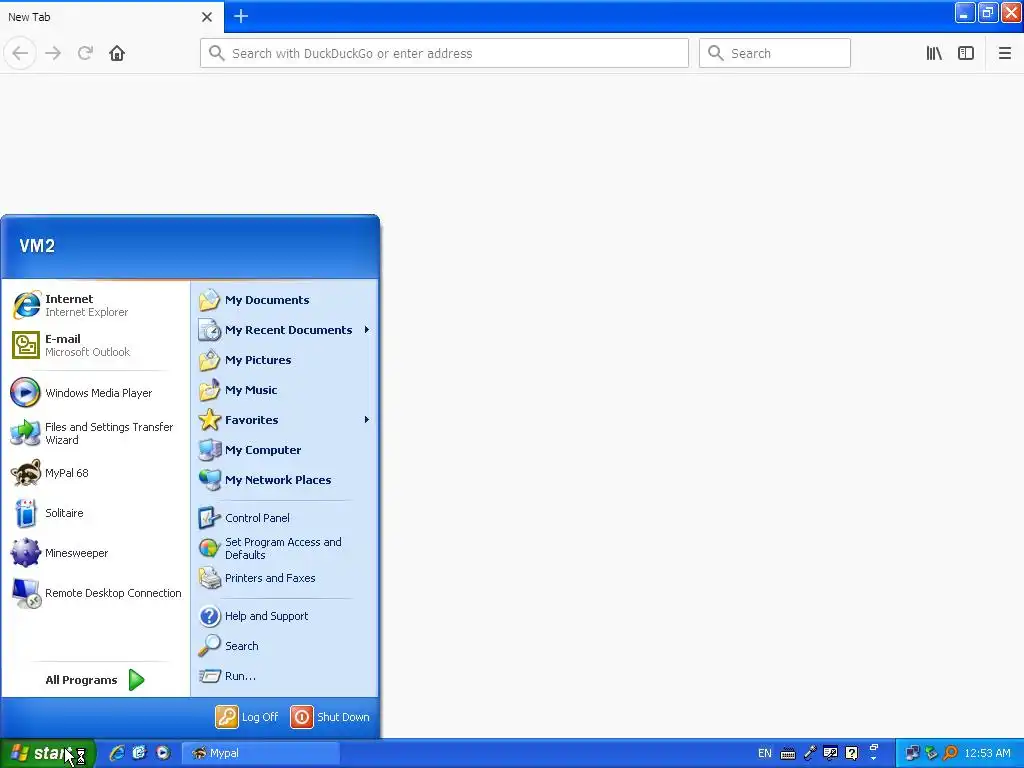Close the New Tab tab
The image size is (1024, 768).
click(207, 17)
